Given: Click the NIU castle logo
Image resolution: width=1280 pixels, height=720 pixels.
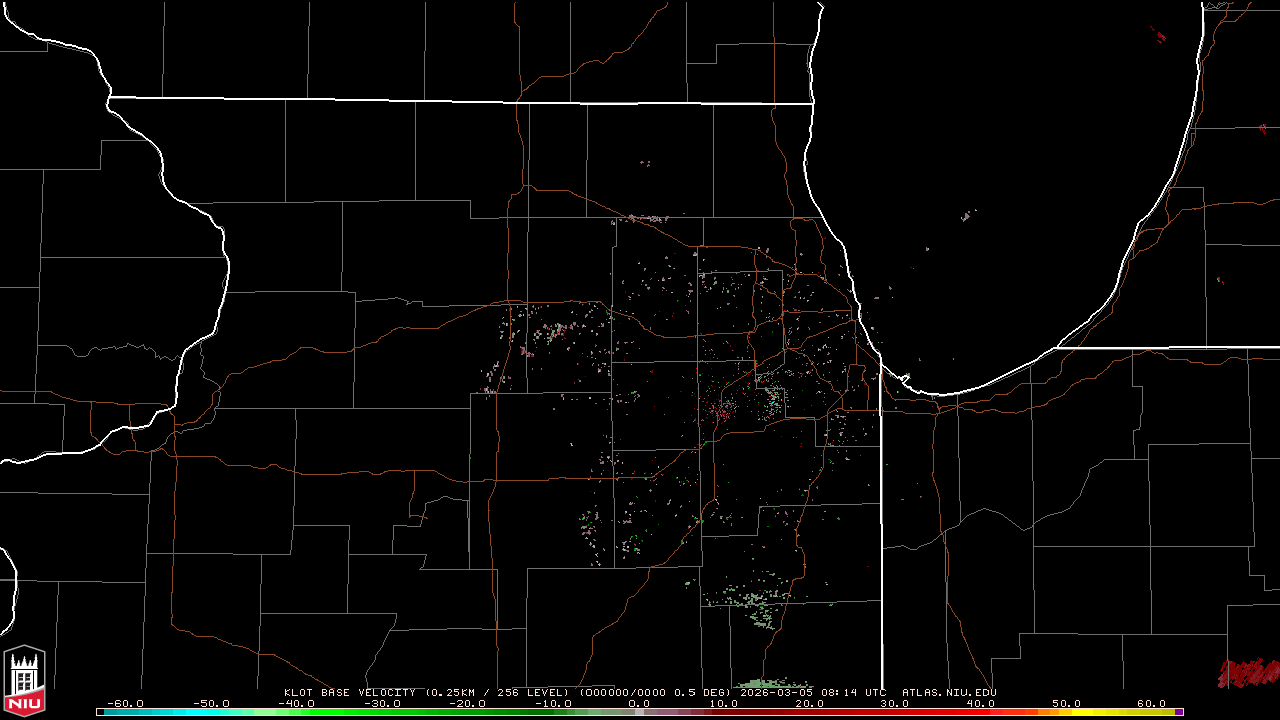Looking at the screenshot, I should [24, 679].
